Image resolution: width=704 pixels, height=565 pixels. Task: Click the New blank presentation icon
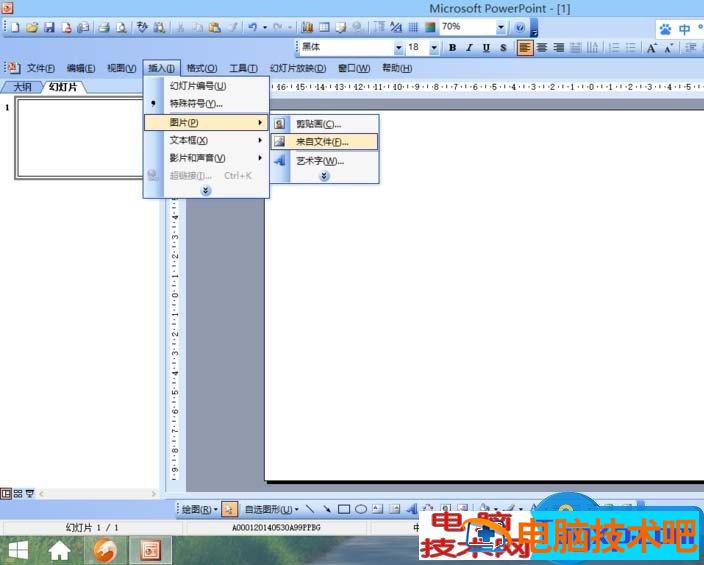(x=15, y=27)
